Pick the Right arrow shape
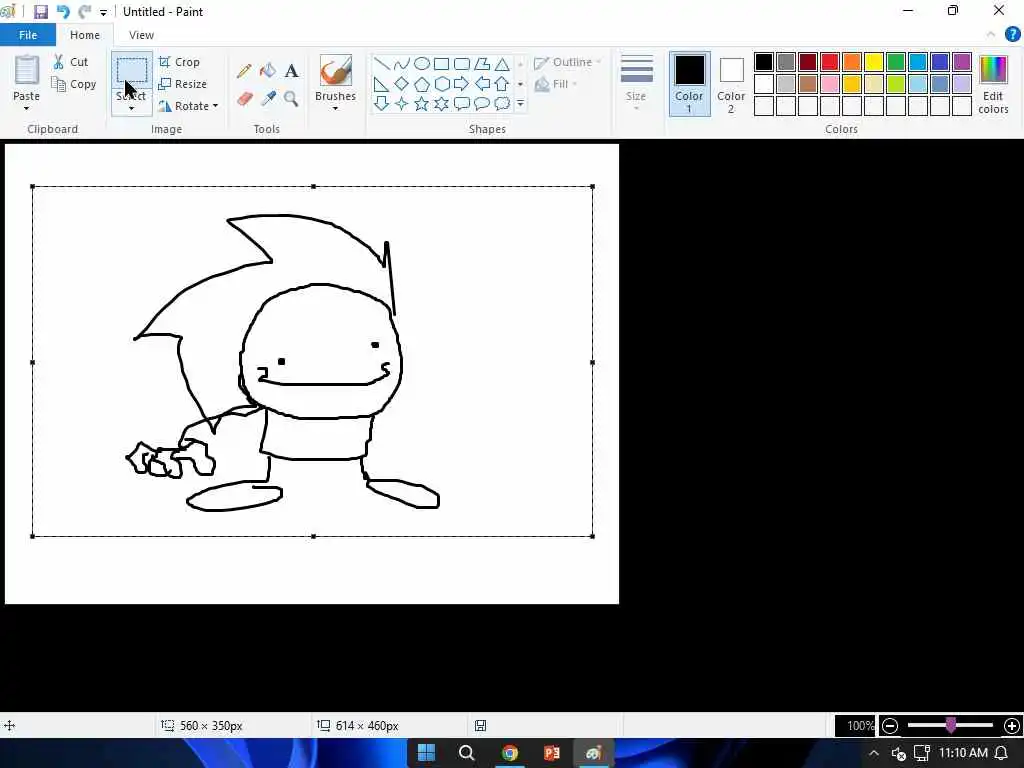This screenshot has width=1024, height=768. click(462, 84)
